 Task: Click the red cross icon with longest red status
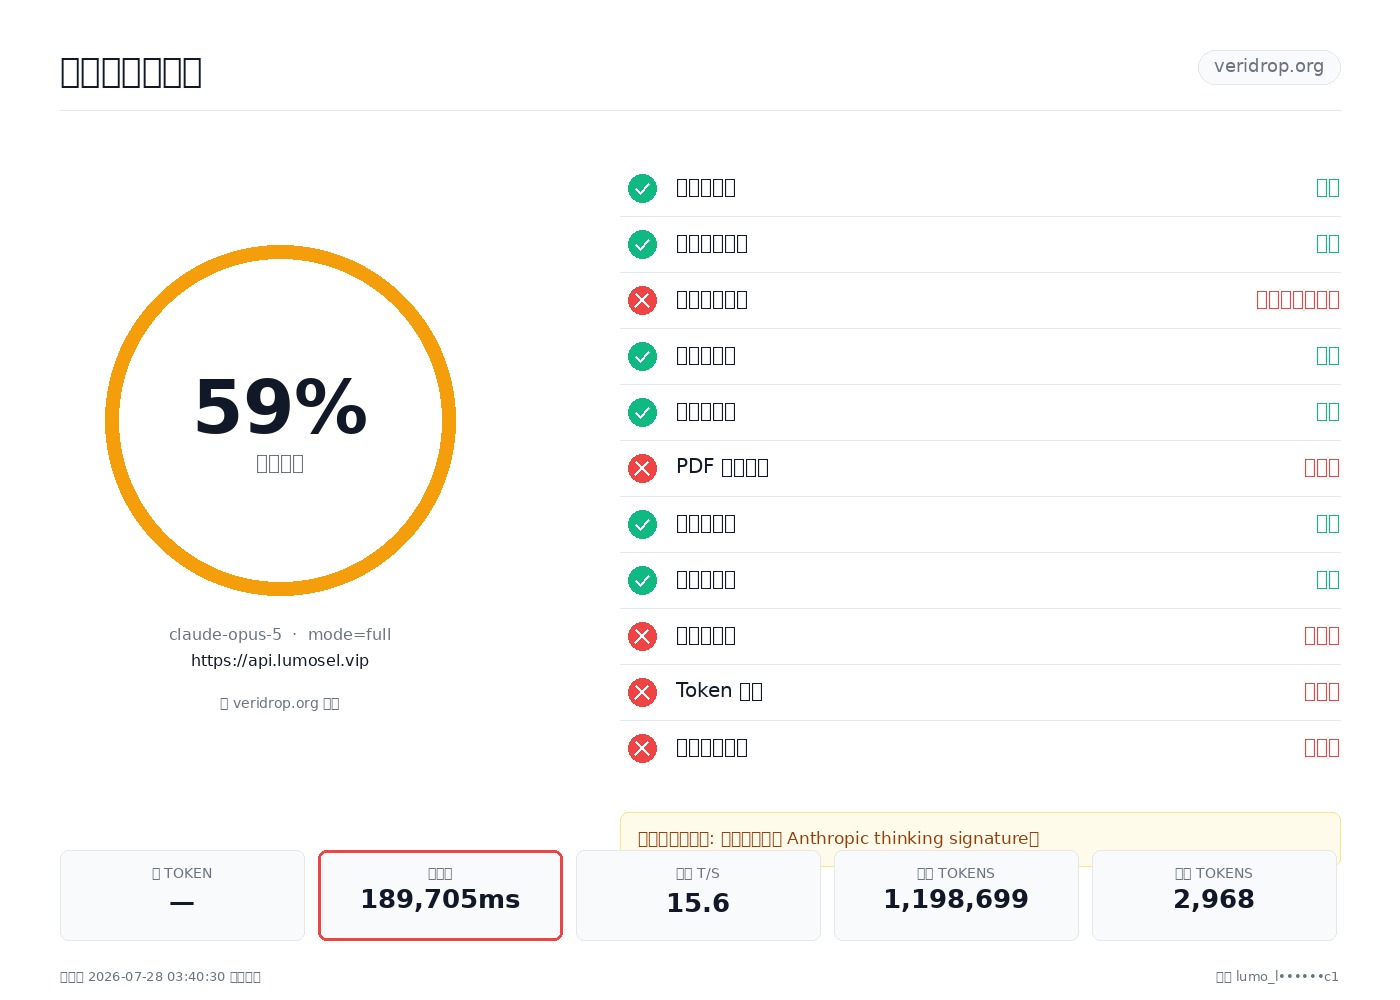642,300
